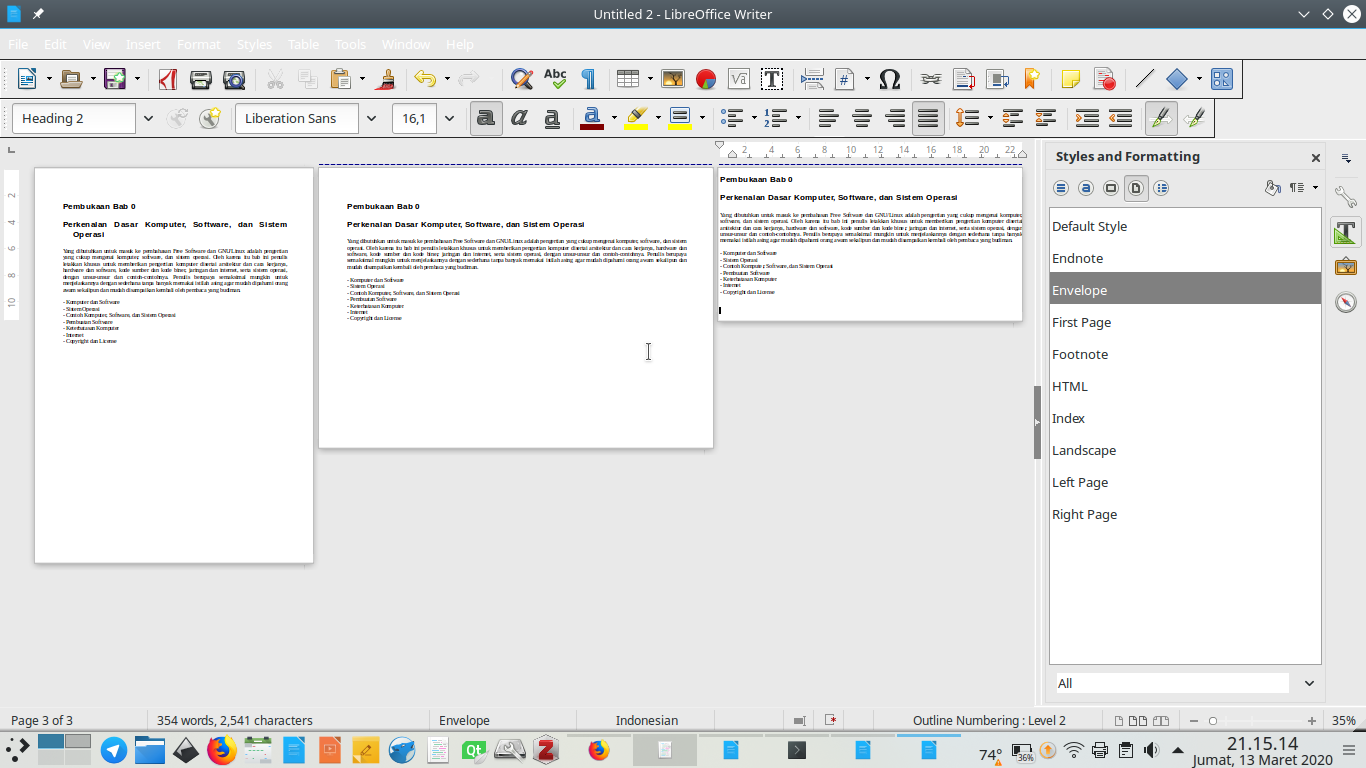The width and height of the screenshot is (1366, 768).
Task: Toggle formatting marks display
Action: coord(589,78)
